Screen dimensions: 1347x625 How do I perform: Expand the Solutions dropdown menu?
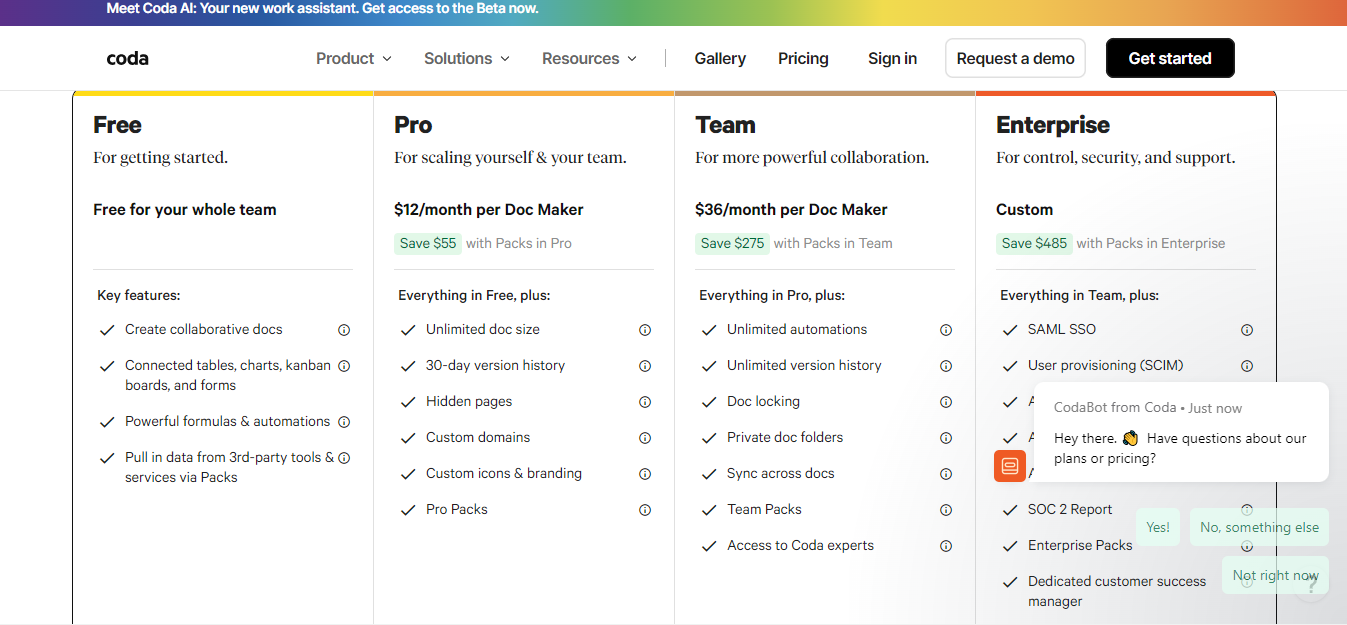(467, 58)
